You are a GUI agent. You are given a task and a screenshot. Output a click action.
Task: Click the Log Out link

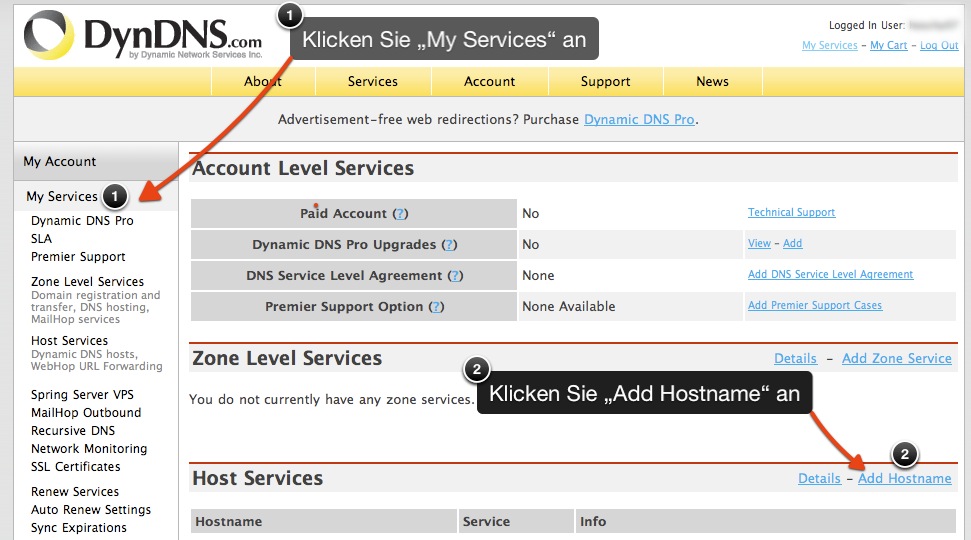pos(939,46)
